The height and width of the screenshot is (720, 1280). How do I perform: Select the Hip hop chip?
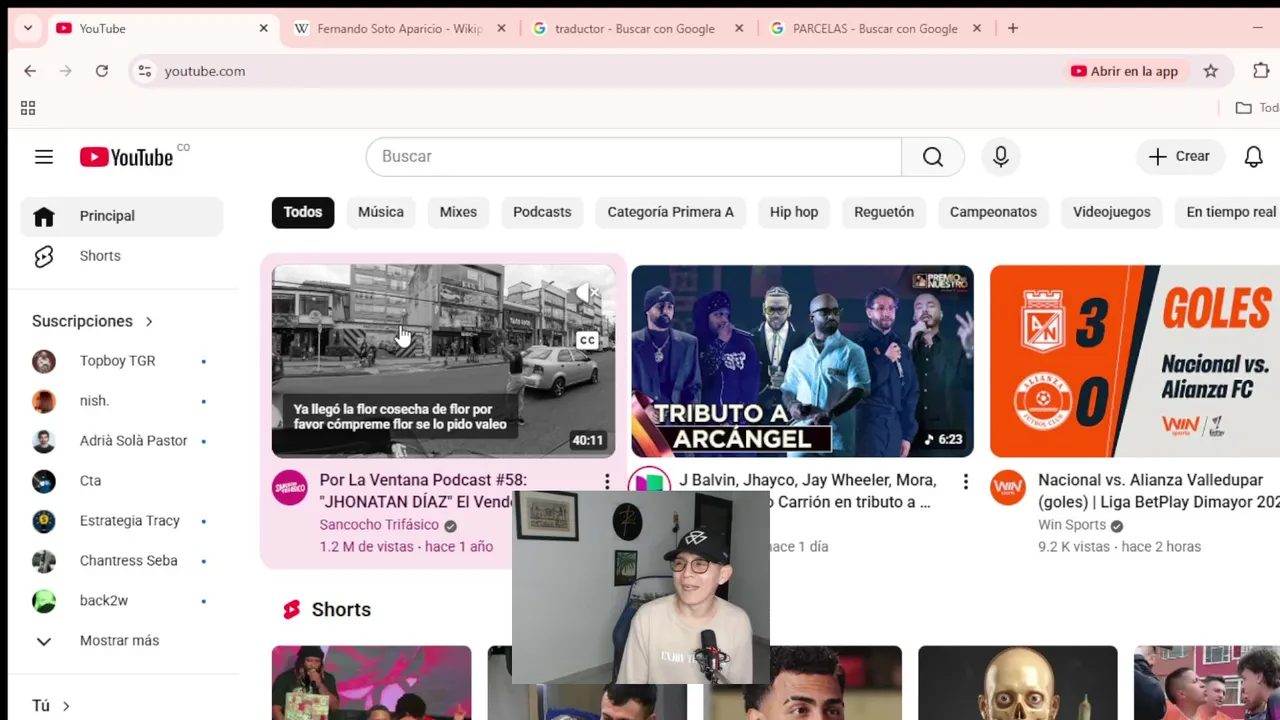click(794, 212)
